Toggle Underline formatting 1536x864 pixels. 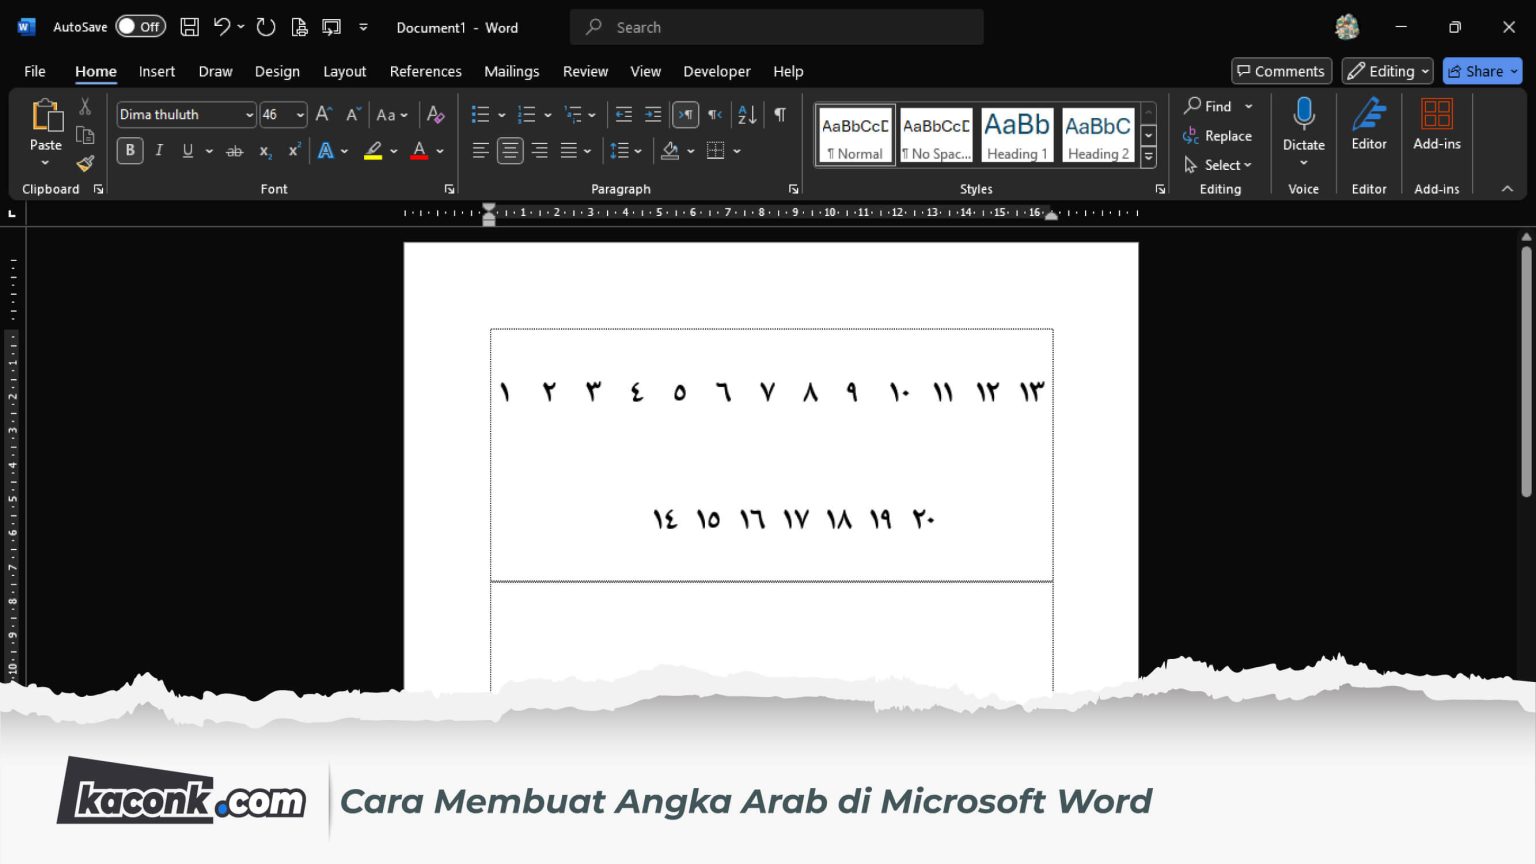click(187, 151)
